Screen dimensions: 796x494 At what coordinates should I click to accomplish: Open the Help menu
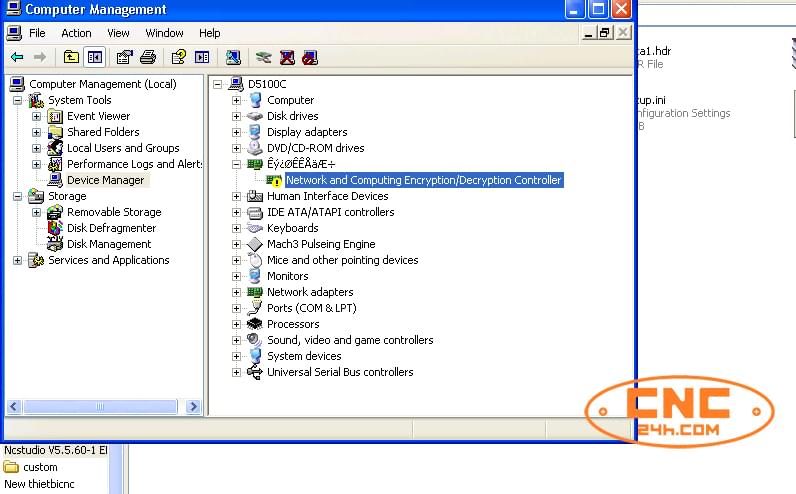(209, 33)
